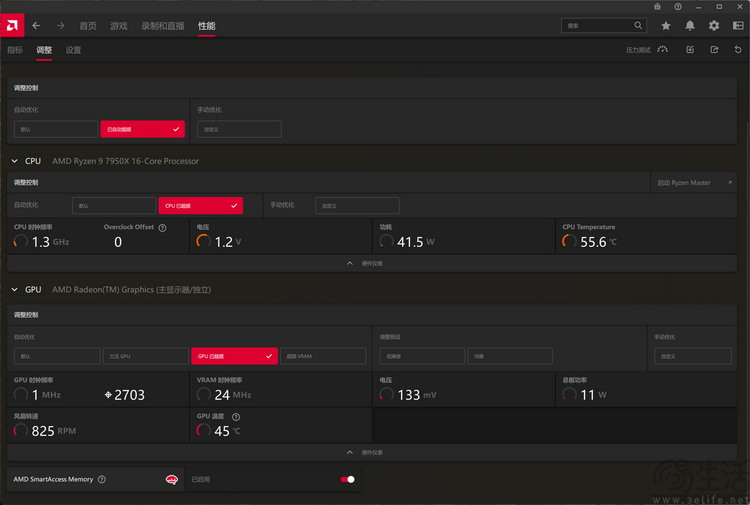Open the 设置 sub-tab under Performance
Image resolution: width=750 pixels, height=505 pixels.
[73, 50]
